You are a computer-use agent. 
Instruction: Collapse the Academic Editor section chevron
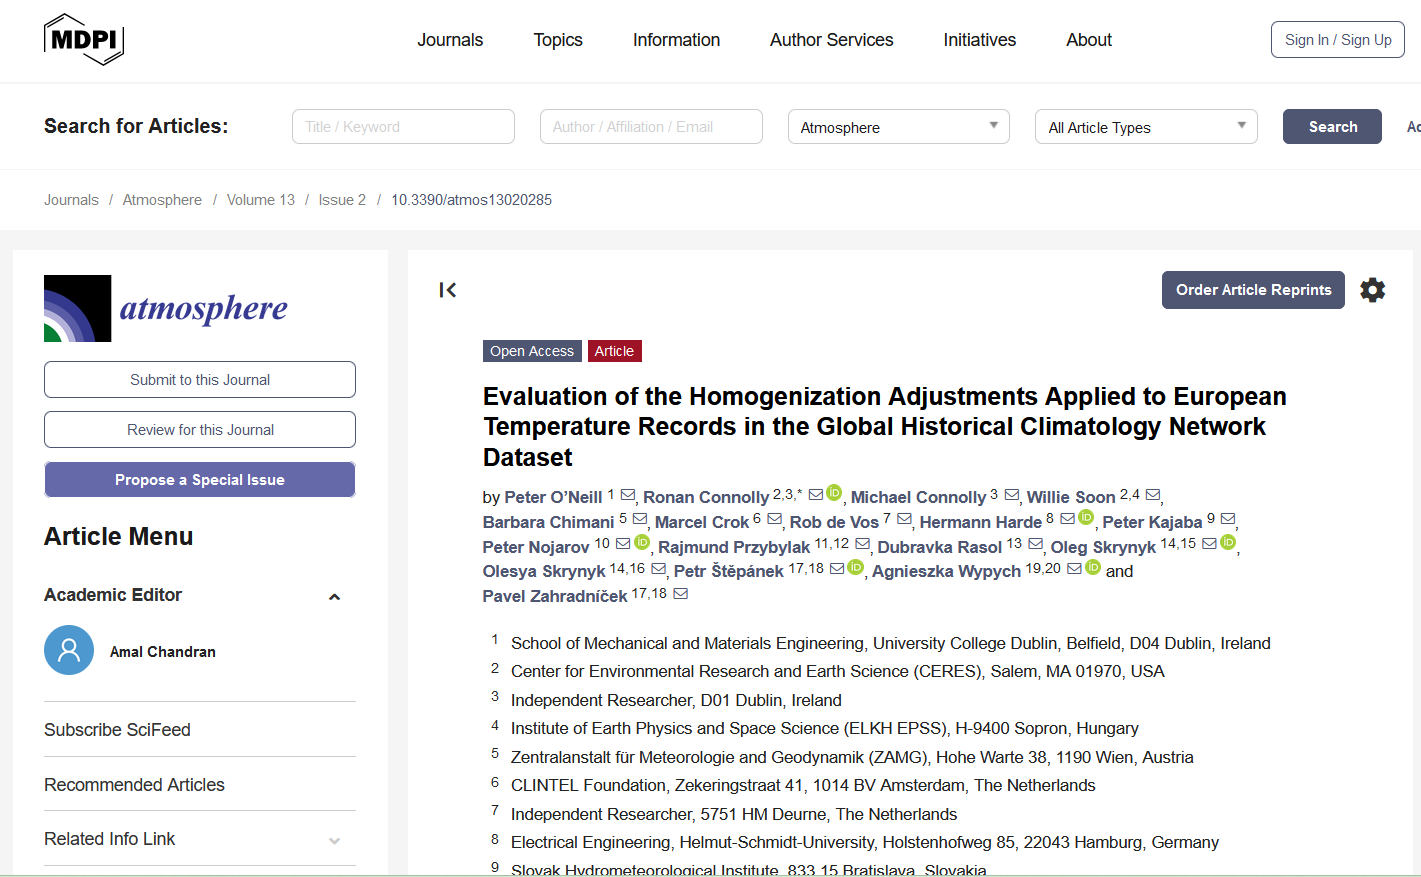(x=334, y=597)
